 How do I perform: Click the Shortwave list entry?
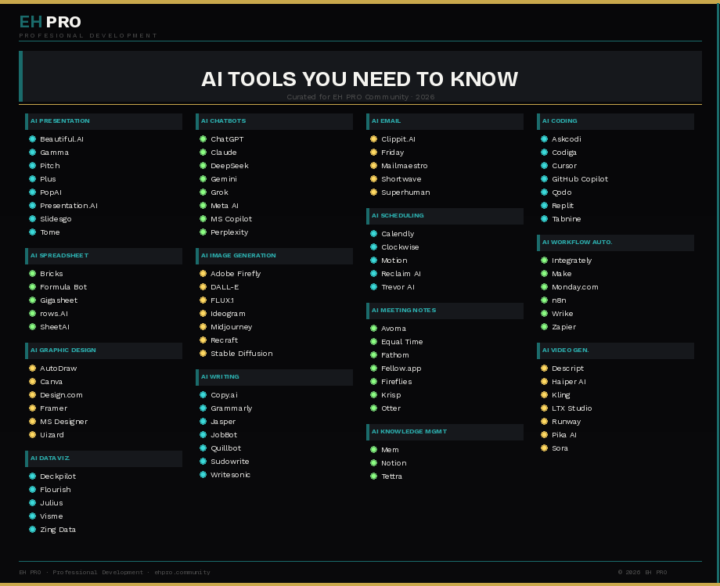[x=396, y=179]
